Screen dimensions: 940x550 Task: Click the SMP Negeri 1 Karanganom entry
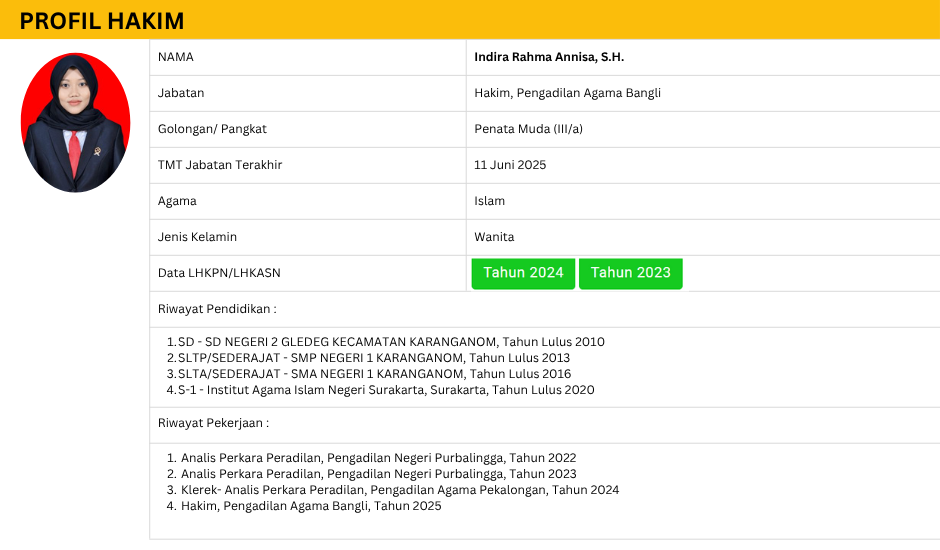pyautogui.click(x=369, y=358)
